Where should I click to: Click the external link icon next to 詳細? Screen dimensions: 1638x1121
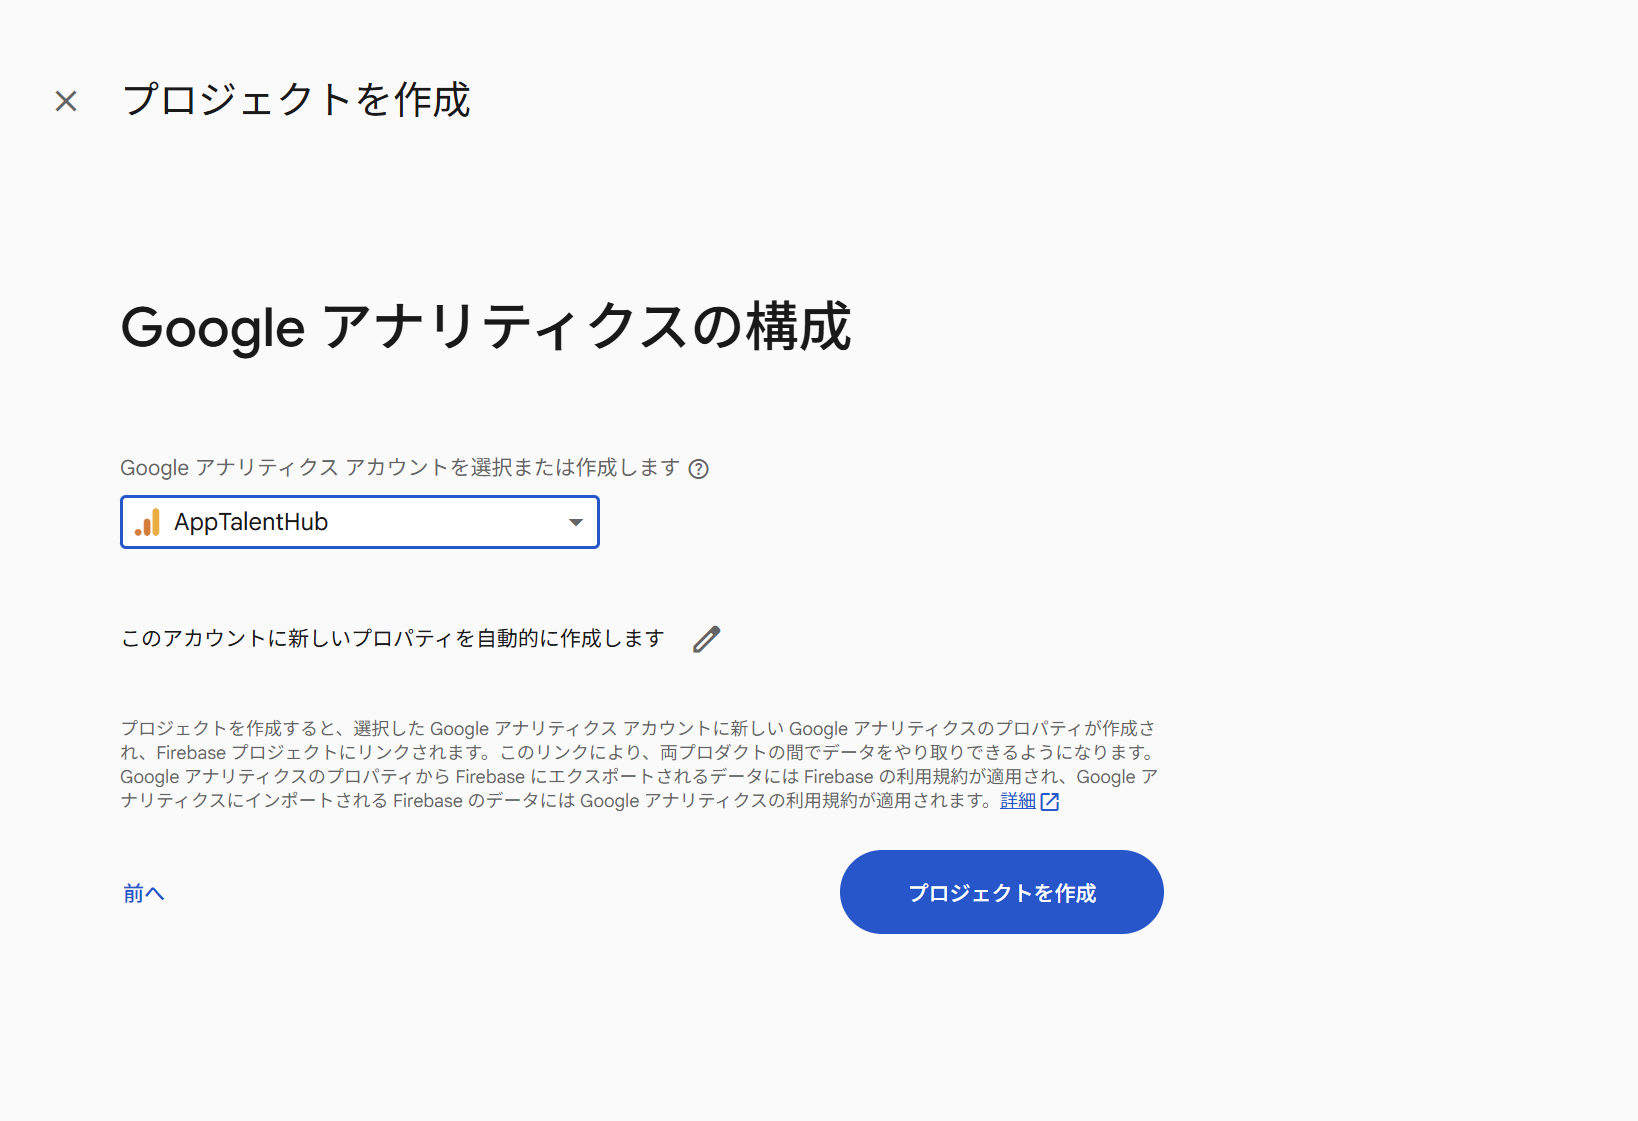[x=1050, y=802]
